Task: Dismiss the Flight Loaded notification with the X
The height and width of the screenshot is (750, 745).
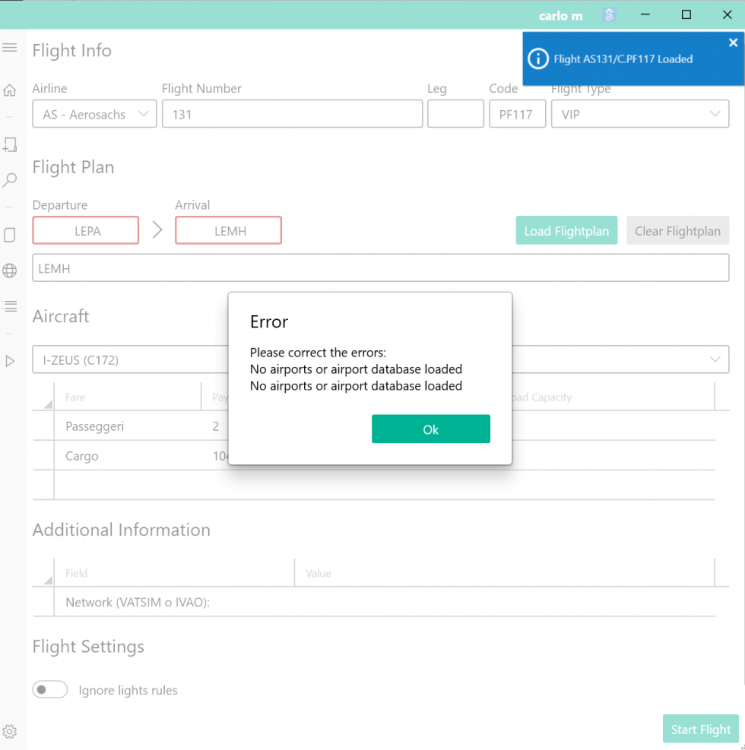Action: (x=733, y=43)
